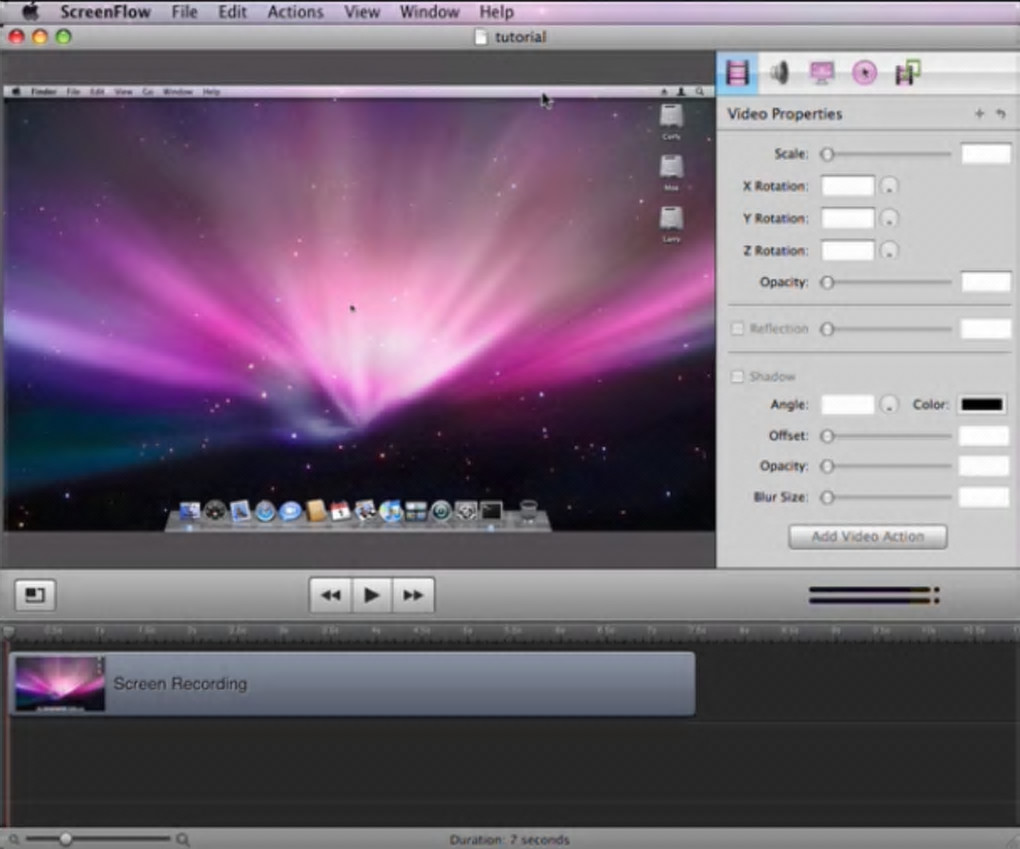Open the Video Properties tab icon
The image size is (1020, 849).
tap(738, 72)
